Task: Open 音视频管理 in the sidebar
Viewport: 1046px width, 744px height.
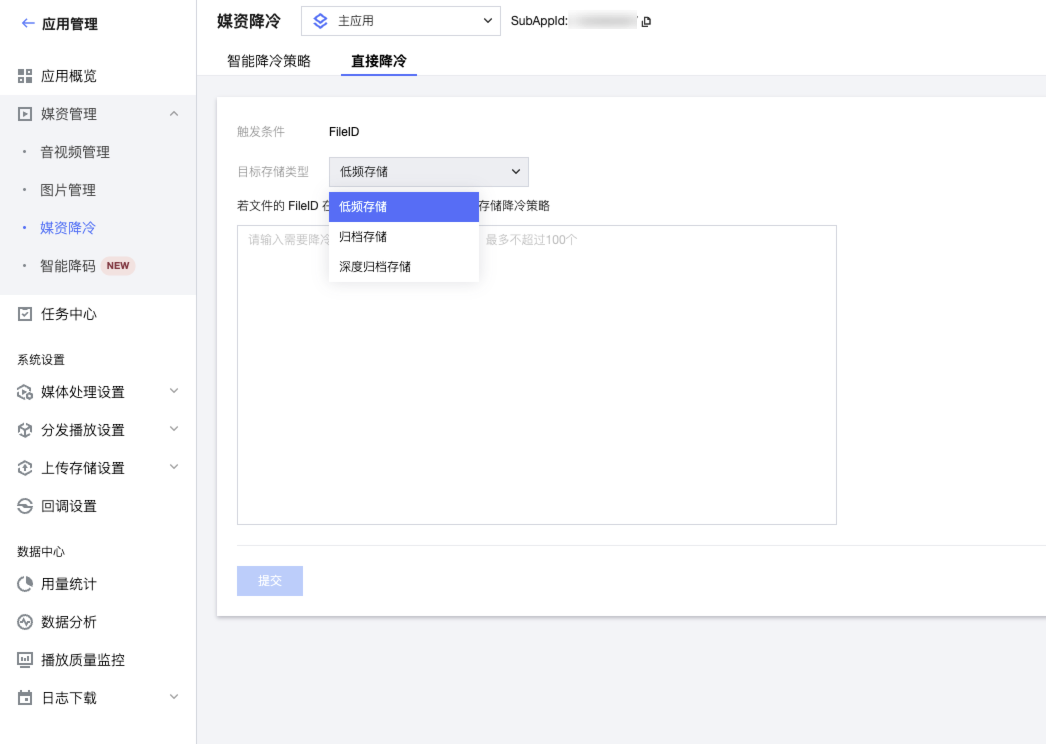Action: [x=75, y=152]
